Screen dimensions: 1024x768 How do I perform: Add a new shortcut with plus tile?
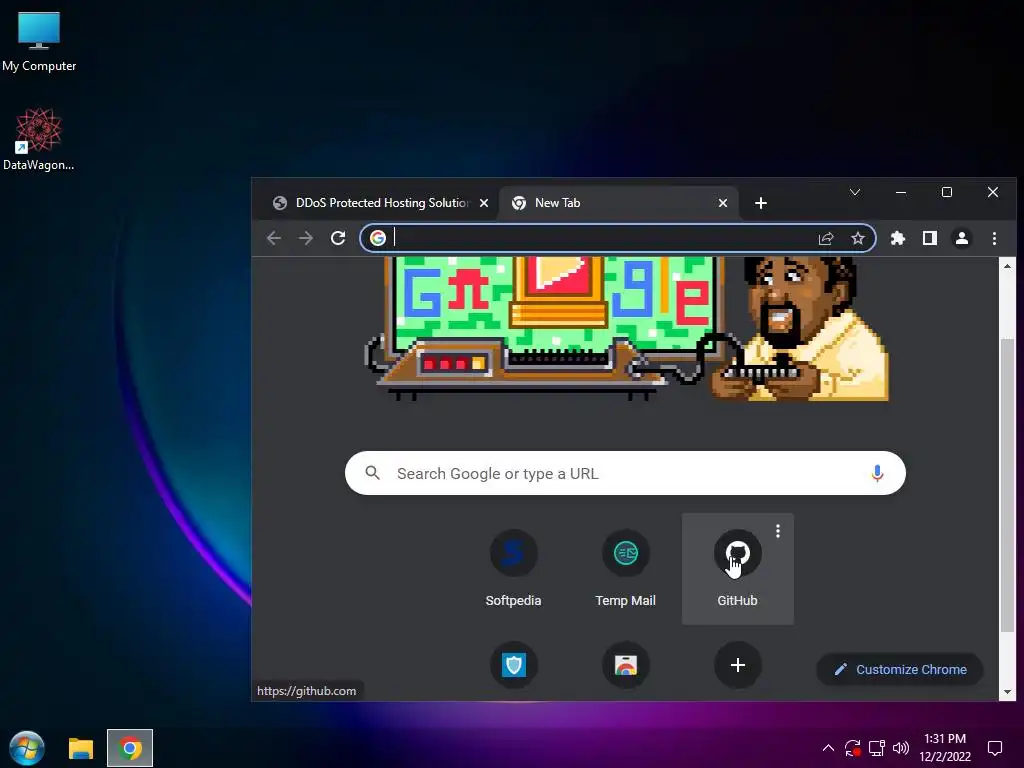coord(737,665)
